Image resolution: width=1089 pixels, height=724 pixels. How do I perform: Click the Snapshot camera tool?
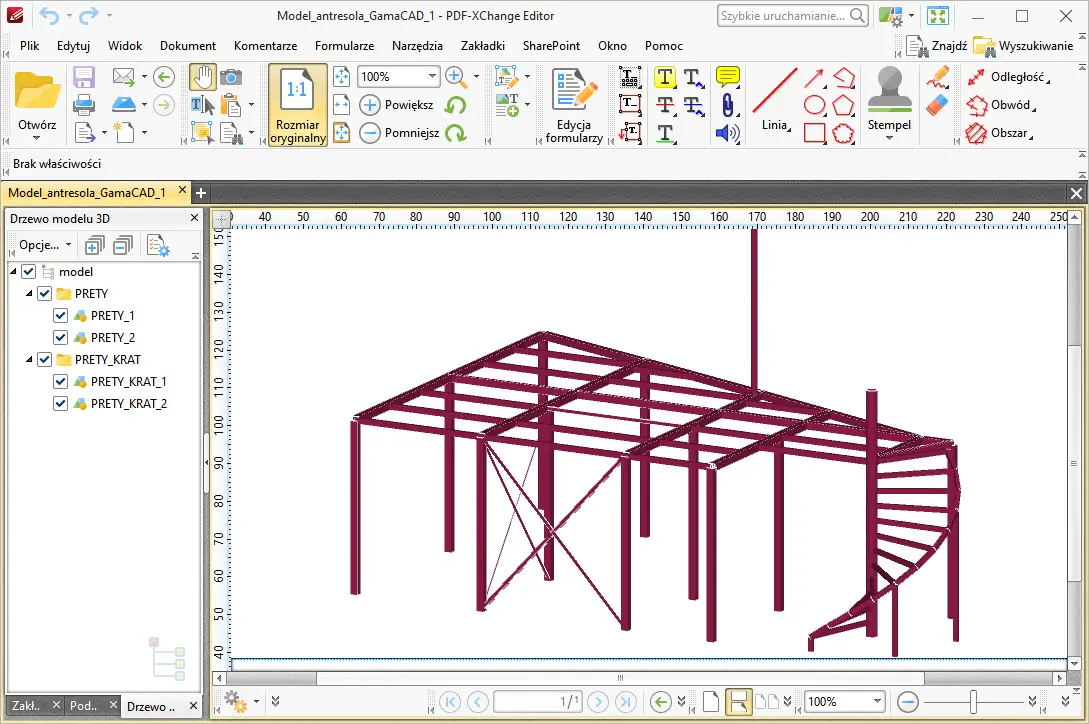click(x=231, y=77)
